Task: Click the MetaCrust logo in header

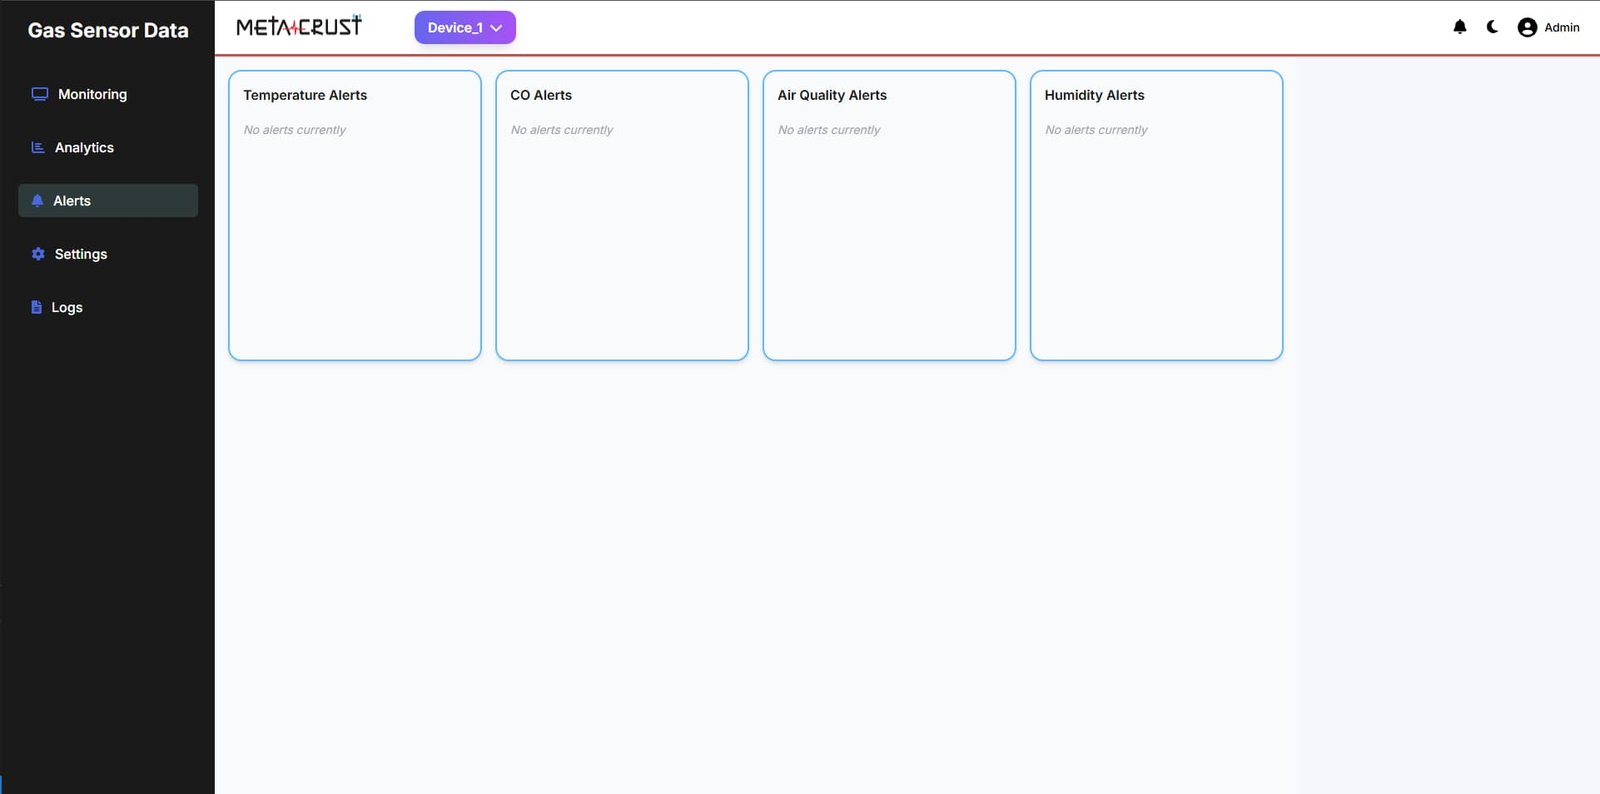Action: [x=299, y=27]
